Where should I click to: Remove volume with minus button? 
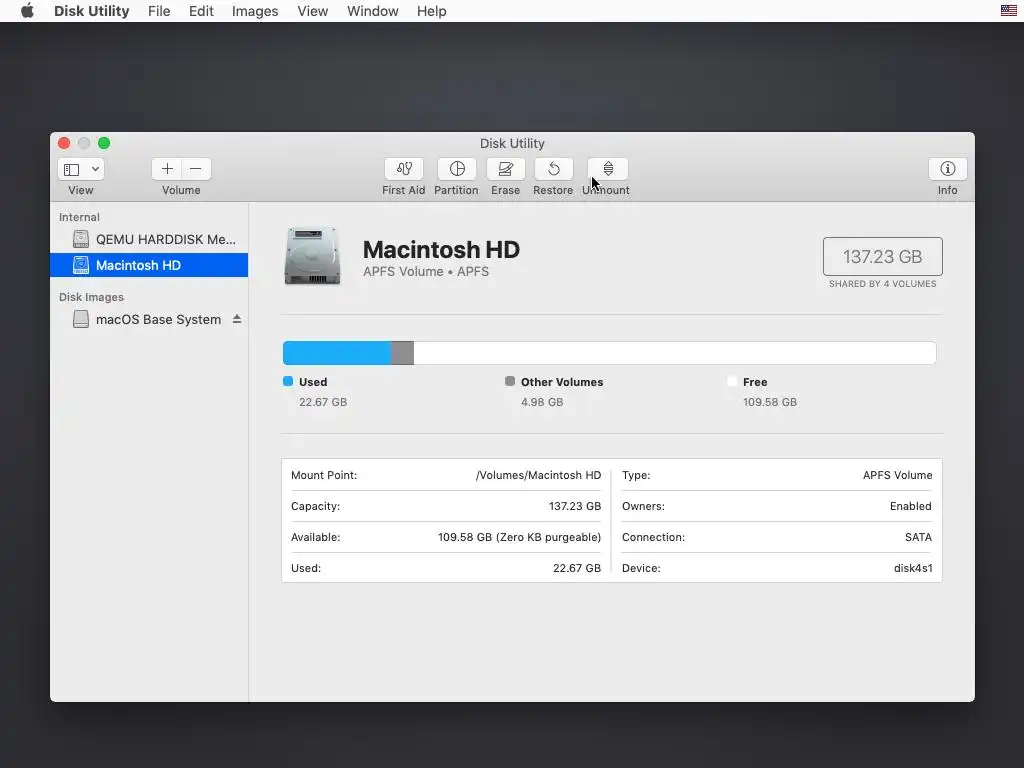point(196,169)
